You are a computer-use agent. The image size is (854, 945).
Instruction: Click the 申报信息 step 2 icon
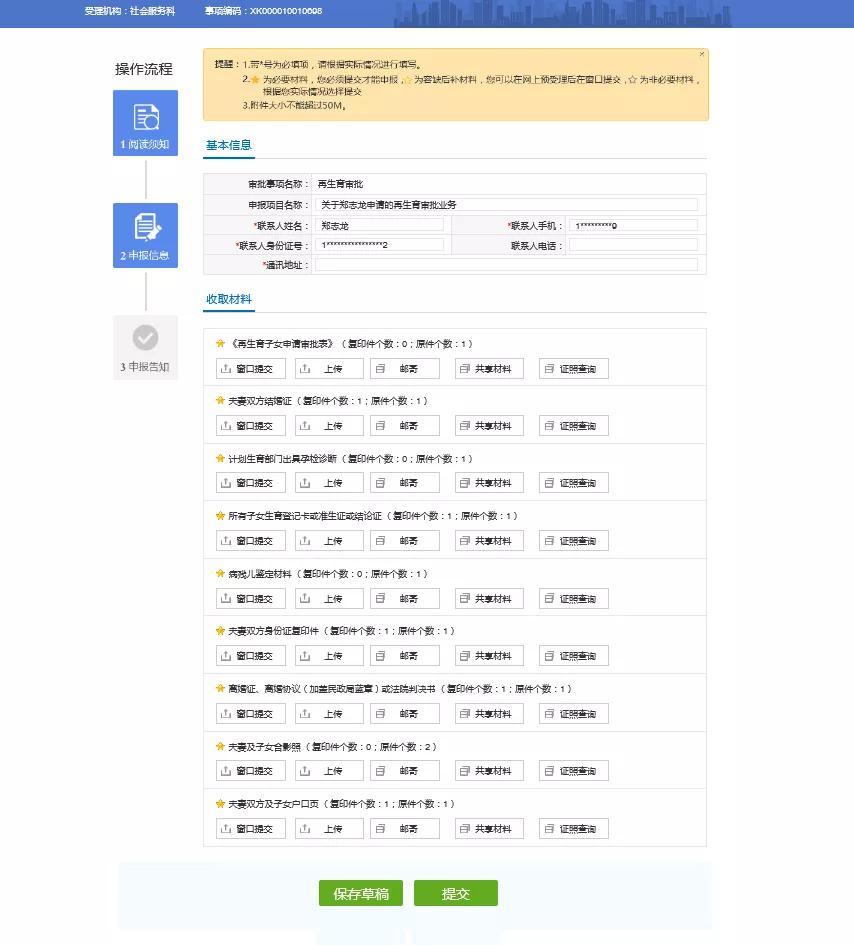tap(146, 228)
